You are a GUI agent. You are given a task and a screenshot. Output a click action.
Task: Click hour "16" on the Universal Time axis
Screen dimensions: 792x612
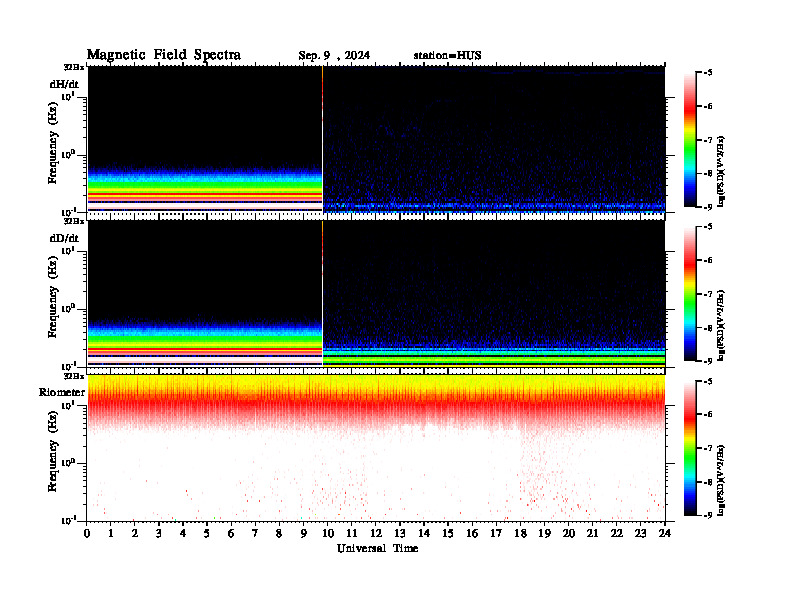pos(472,533)
